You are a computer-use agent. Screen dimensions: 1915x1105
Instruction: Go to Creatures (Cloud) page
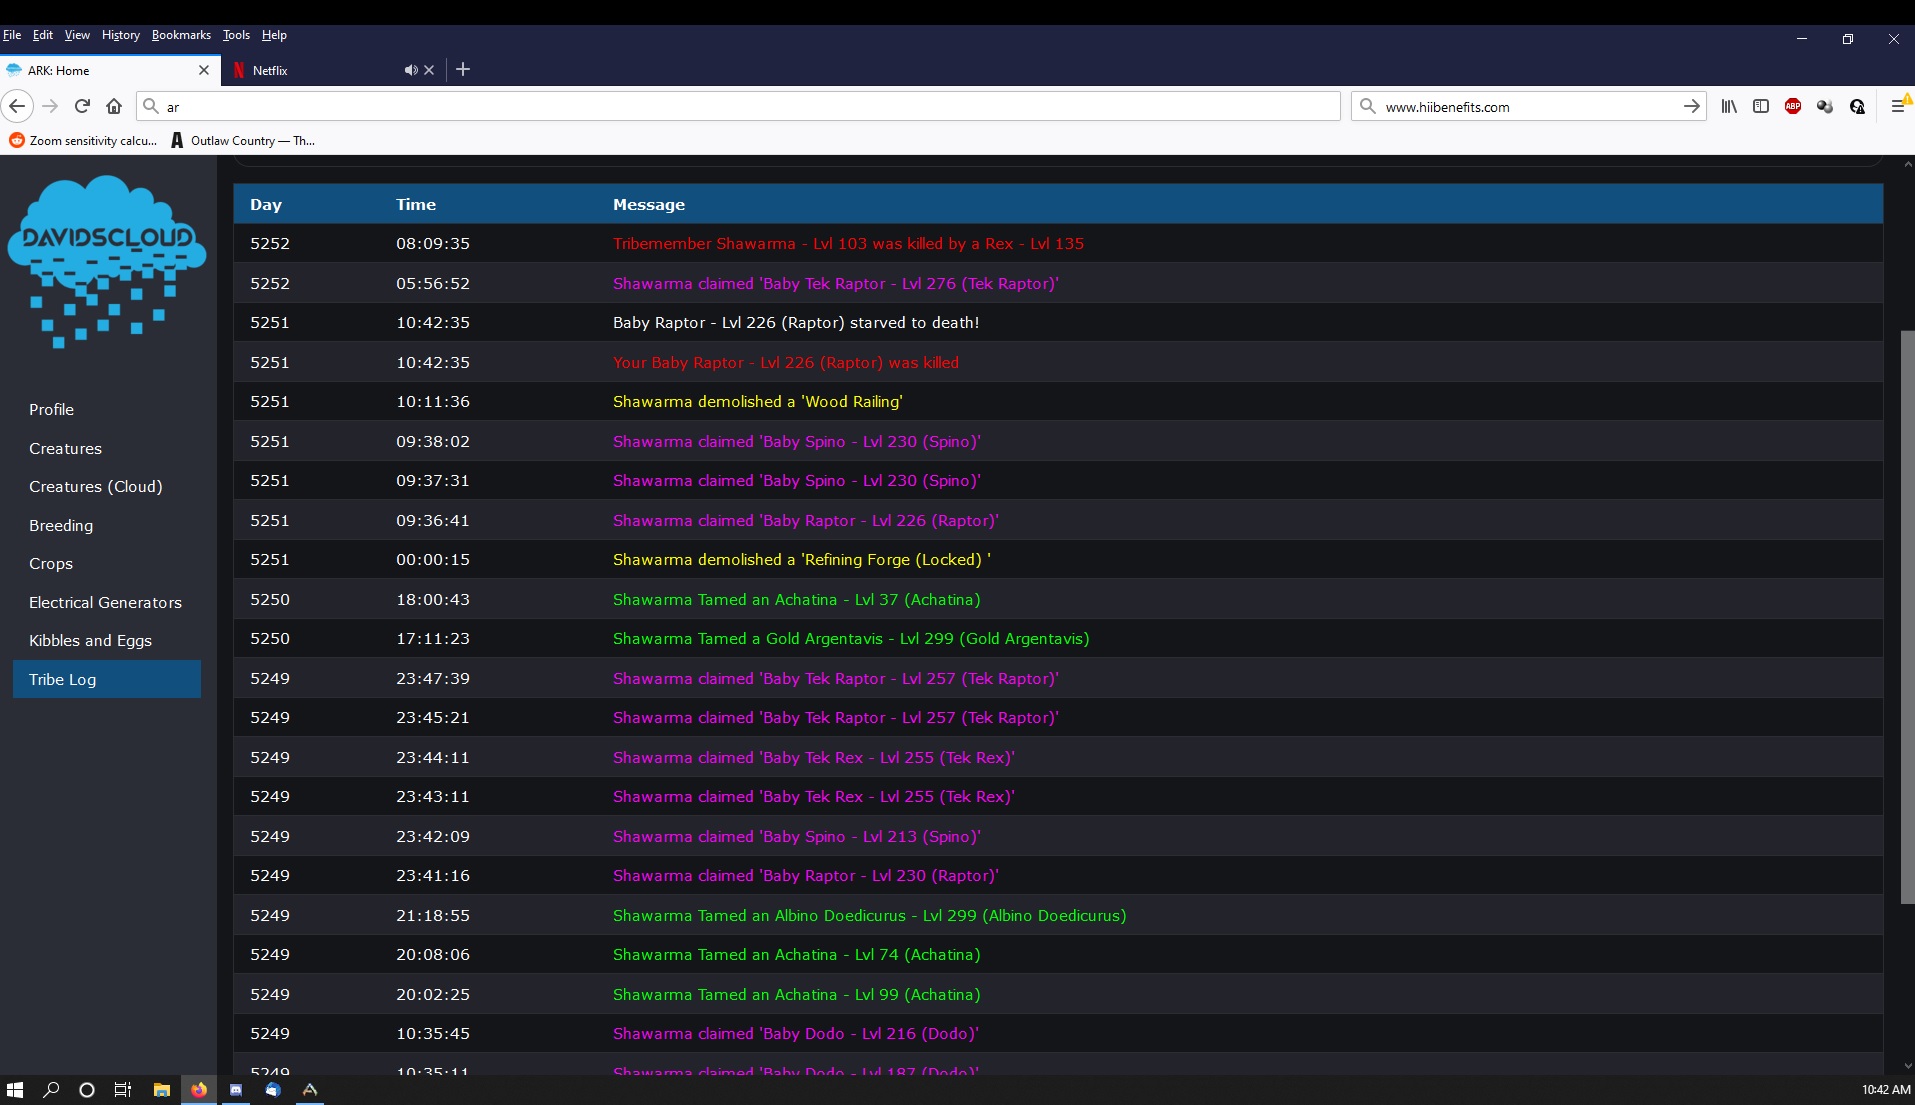pyautogui.click(x=95, y=486)
